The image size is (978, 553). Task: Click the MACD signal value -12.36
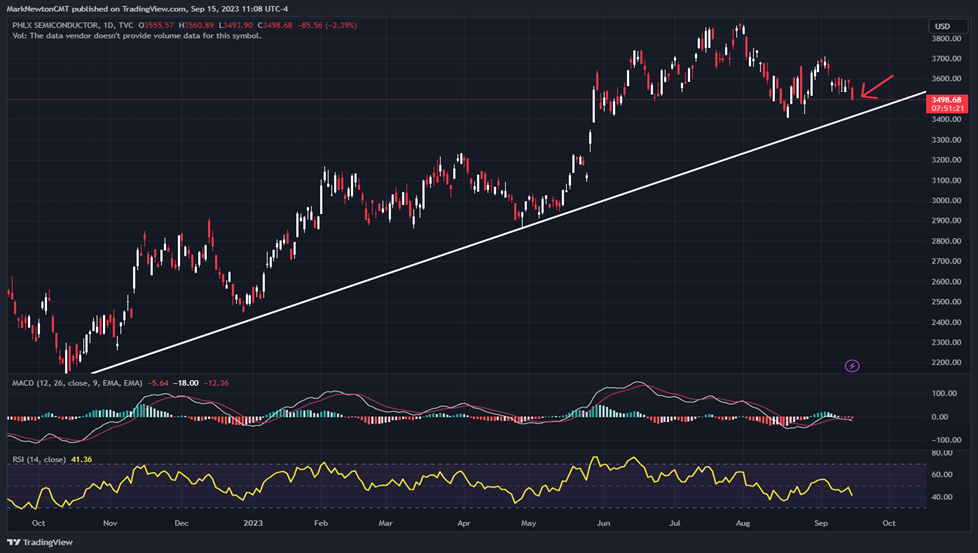[216, 383]
